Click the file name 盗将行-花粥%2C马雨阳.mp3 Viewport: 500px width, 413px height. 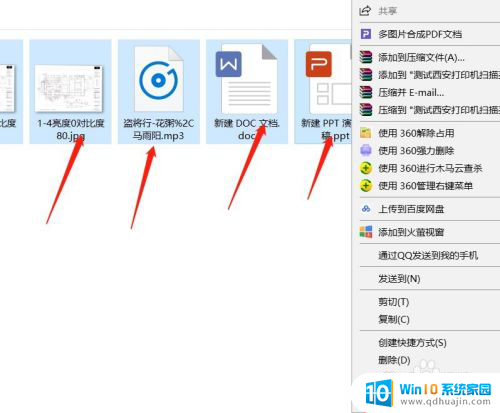pos(159,129)
